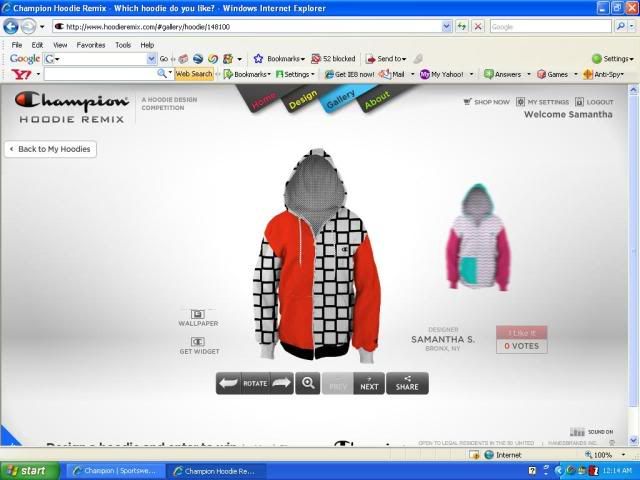Switch to Champion Hoodie Re... taskbar window
640x480 pixels.
216,471
